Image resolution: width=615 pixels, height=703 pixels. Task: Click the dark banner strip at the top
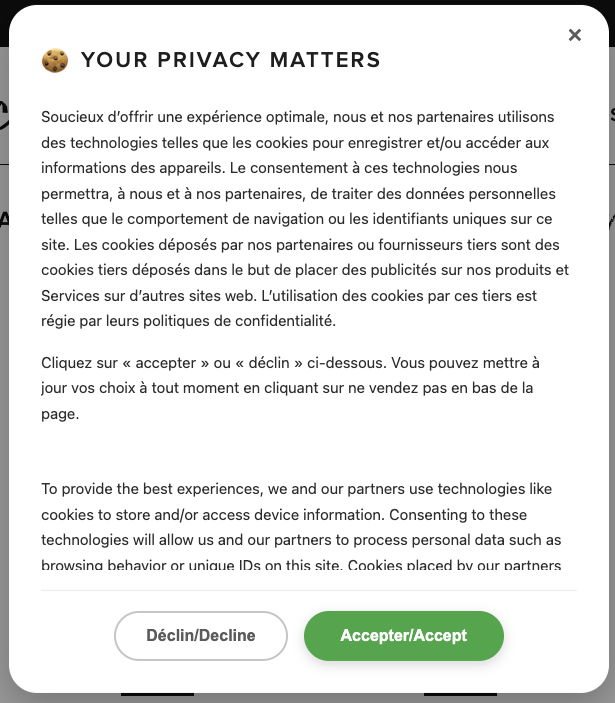pos(307,2)
